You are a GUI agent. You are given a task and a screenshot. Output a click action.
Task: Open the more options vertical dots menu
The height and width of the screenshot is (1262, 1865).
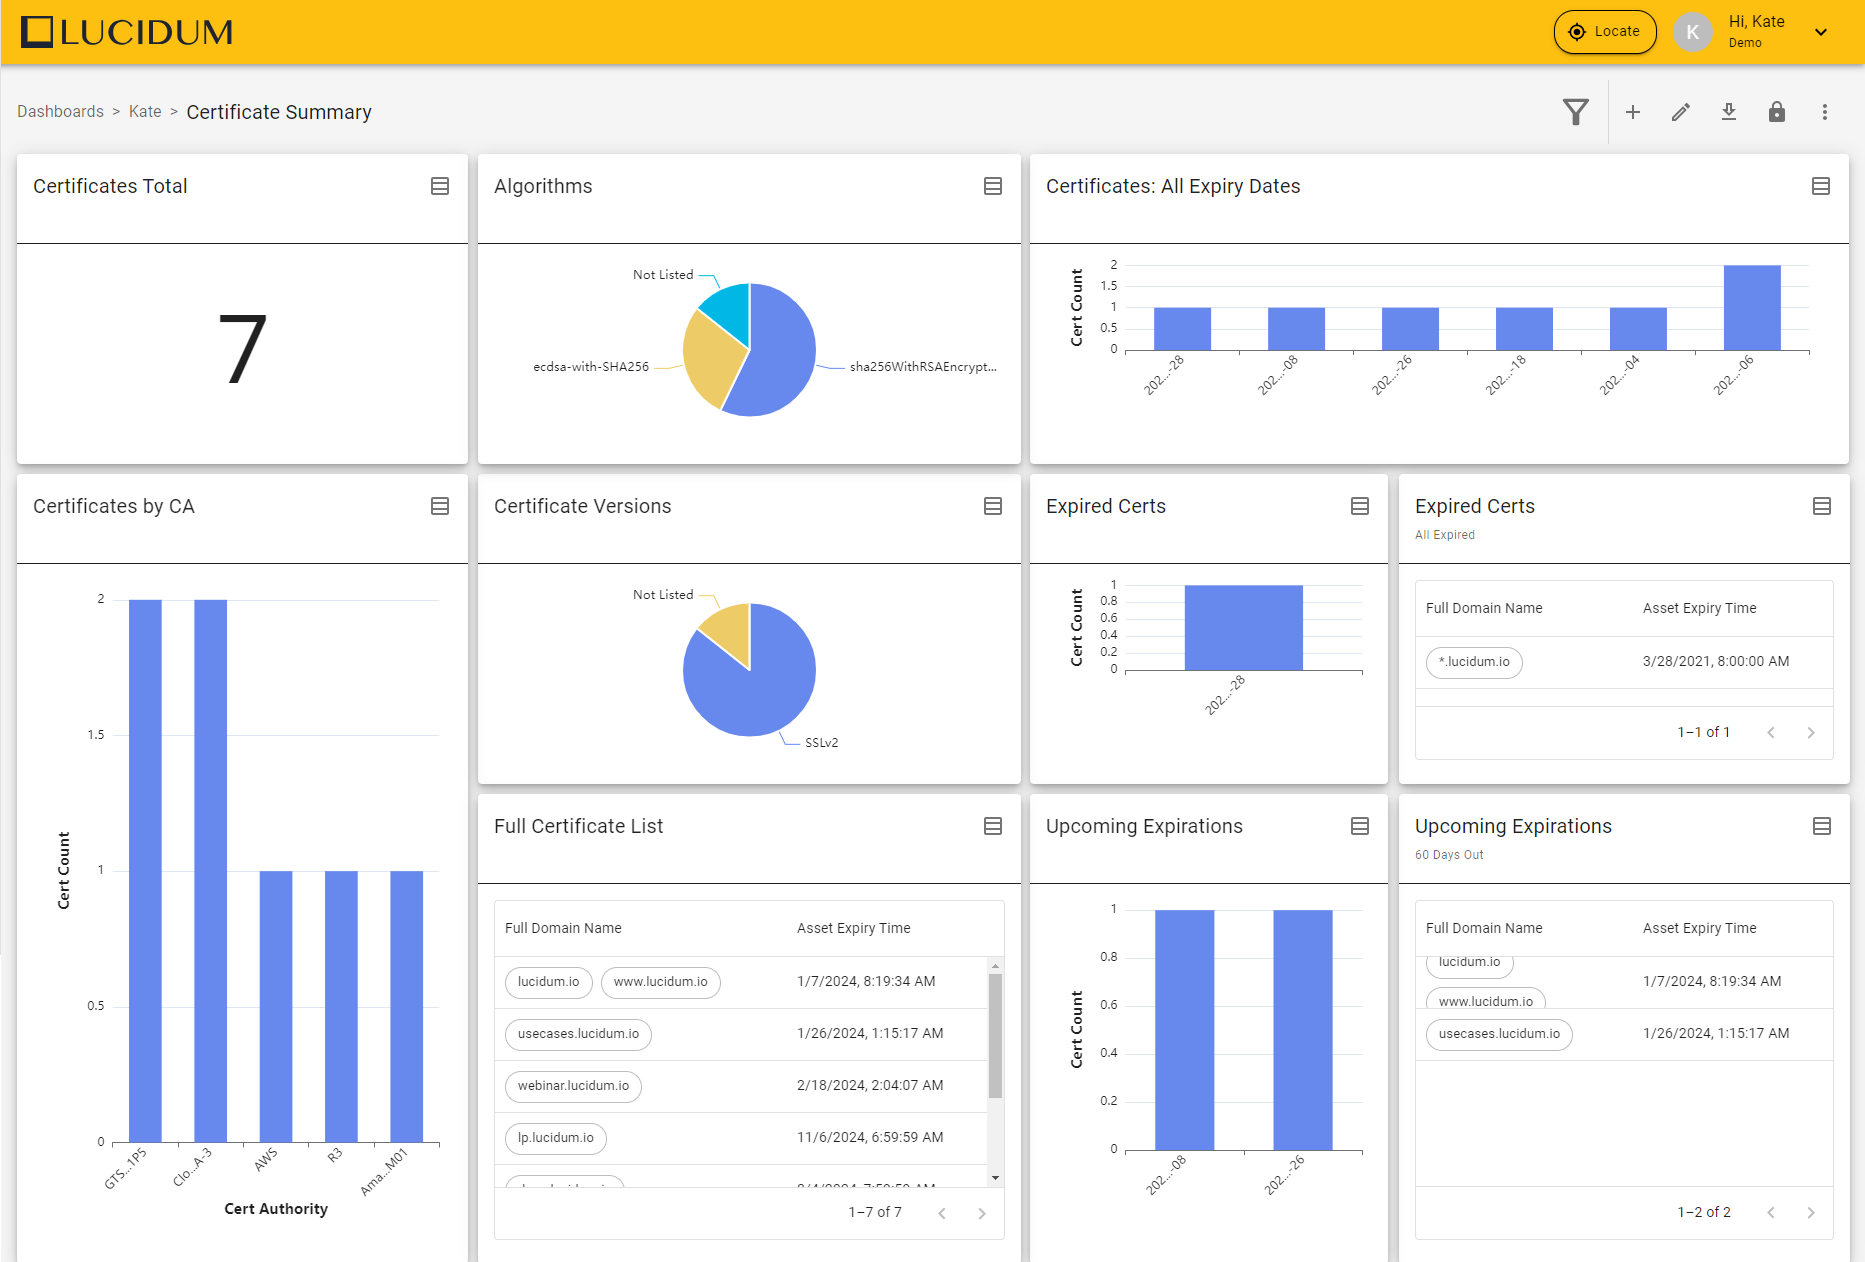(1825, 112)
